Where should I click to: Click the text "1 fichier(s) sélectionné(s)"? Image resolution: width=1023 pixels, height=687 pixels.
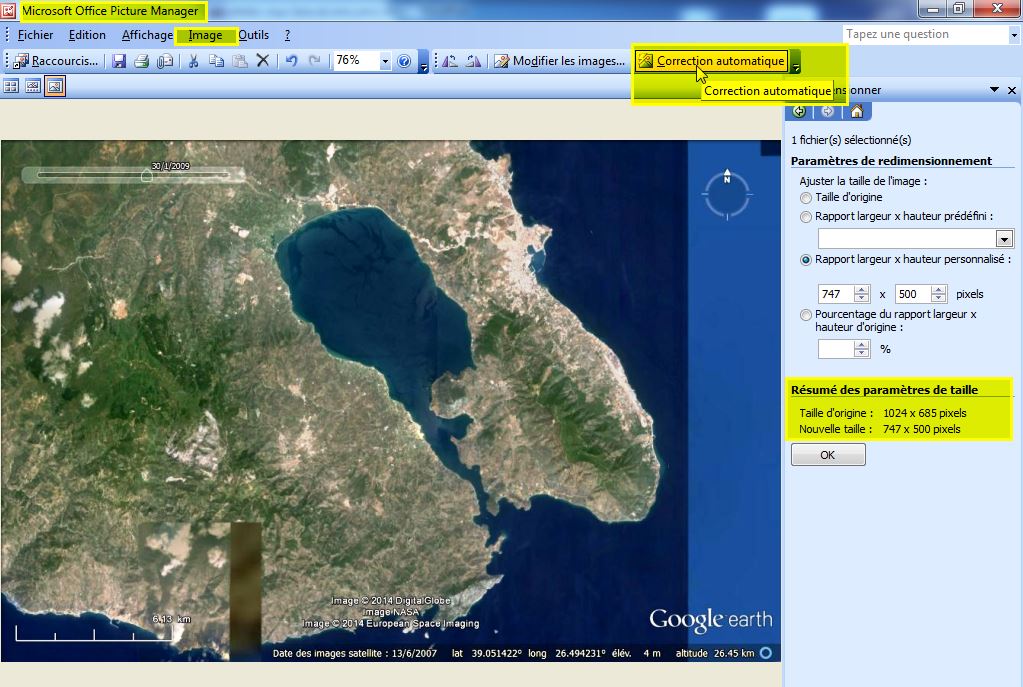(851, 140)
